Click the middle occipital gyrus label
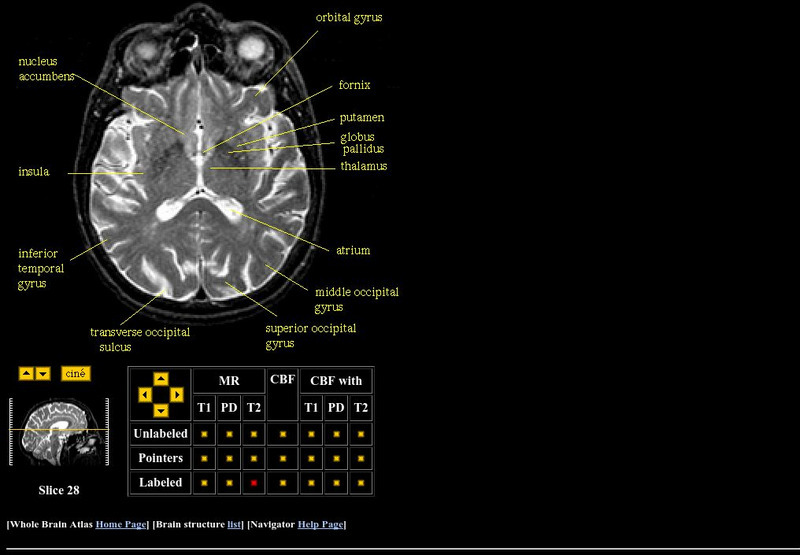The image size is (800, 555). point(357,300)
